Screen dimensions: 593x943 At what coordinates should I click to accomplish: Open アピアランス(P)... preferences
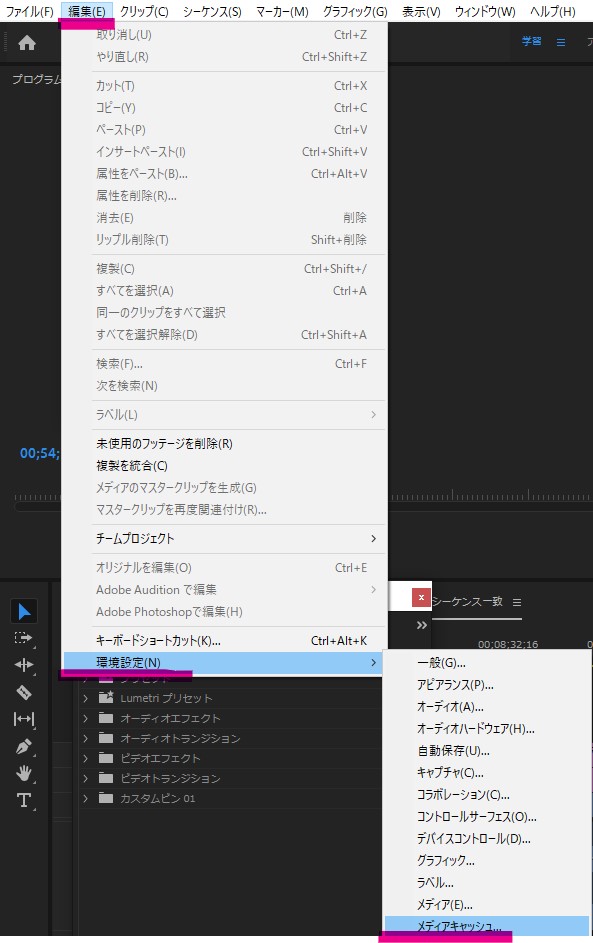tap(487, 685)
